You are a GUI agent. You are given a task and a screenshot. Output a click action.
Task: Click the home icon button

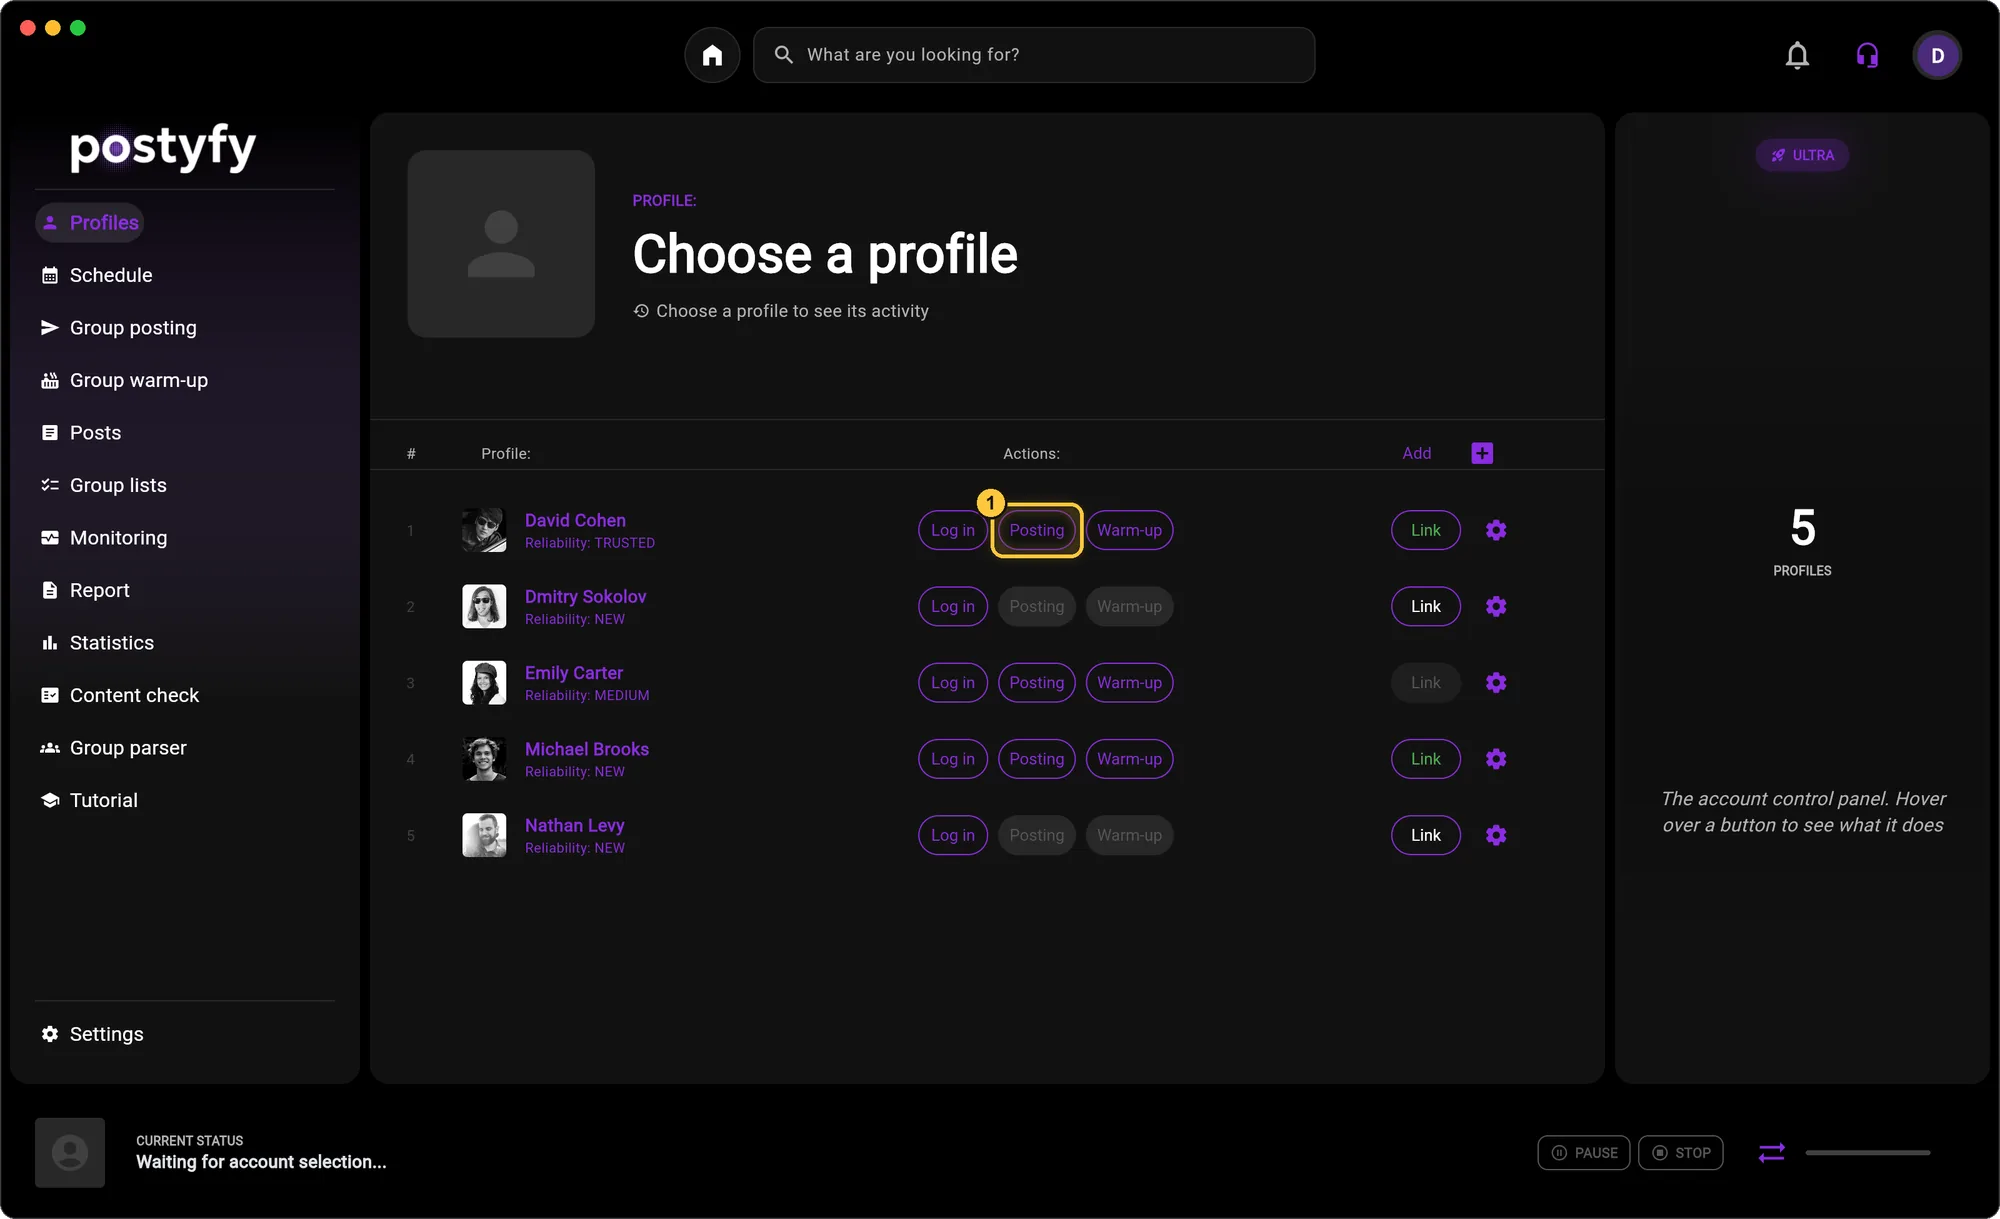(712, 55)
